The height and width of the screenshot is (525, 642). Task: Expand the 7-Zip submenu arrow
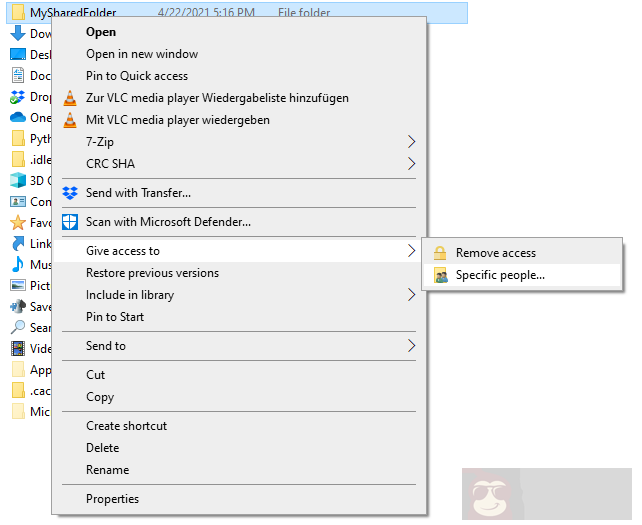click(411, 142)
